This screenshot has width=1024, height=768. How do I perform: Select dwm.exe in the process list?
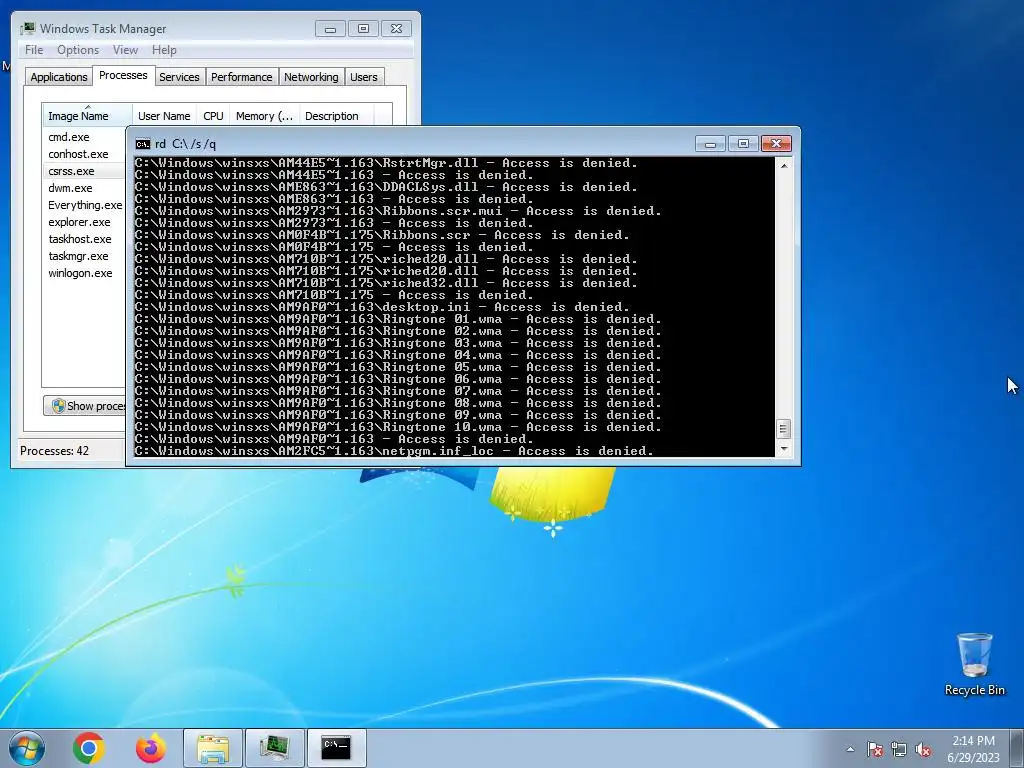pos(70,188)
